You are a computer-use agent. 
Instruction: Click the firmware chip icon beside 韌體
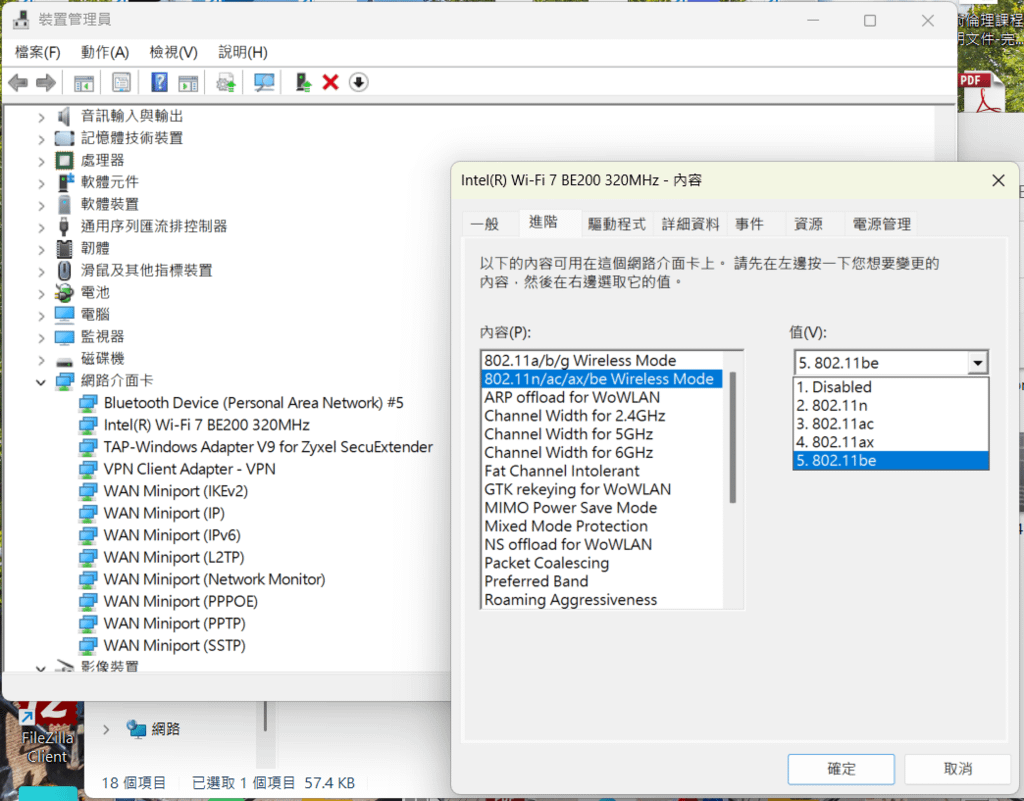[x=64, y=249]
